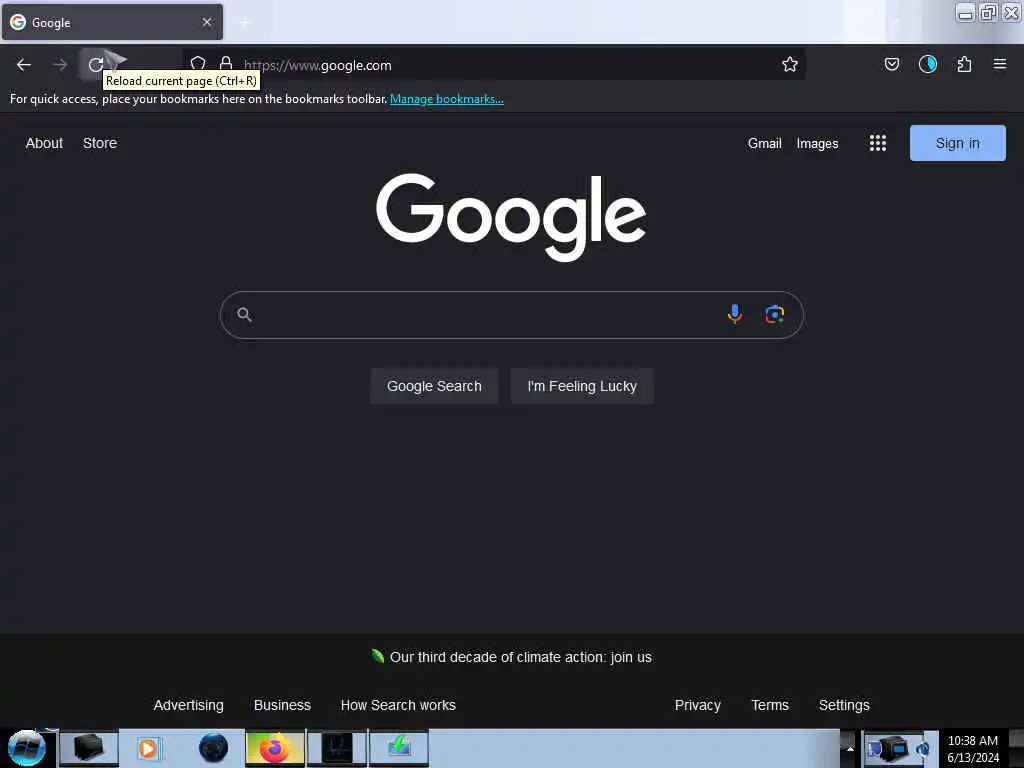1024x768 pixels.
Task: Click the Google Search button
Action: tap(434, 386)
